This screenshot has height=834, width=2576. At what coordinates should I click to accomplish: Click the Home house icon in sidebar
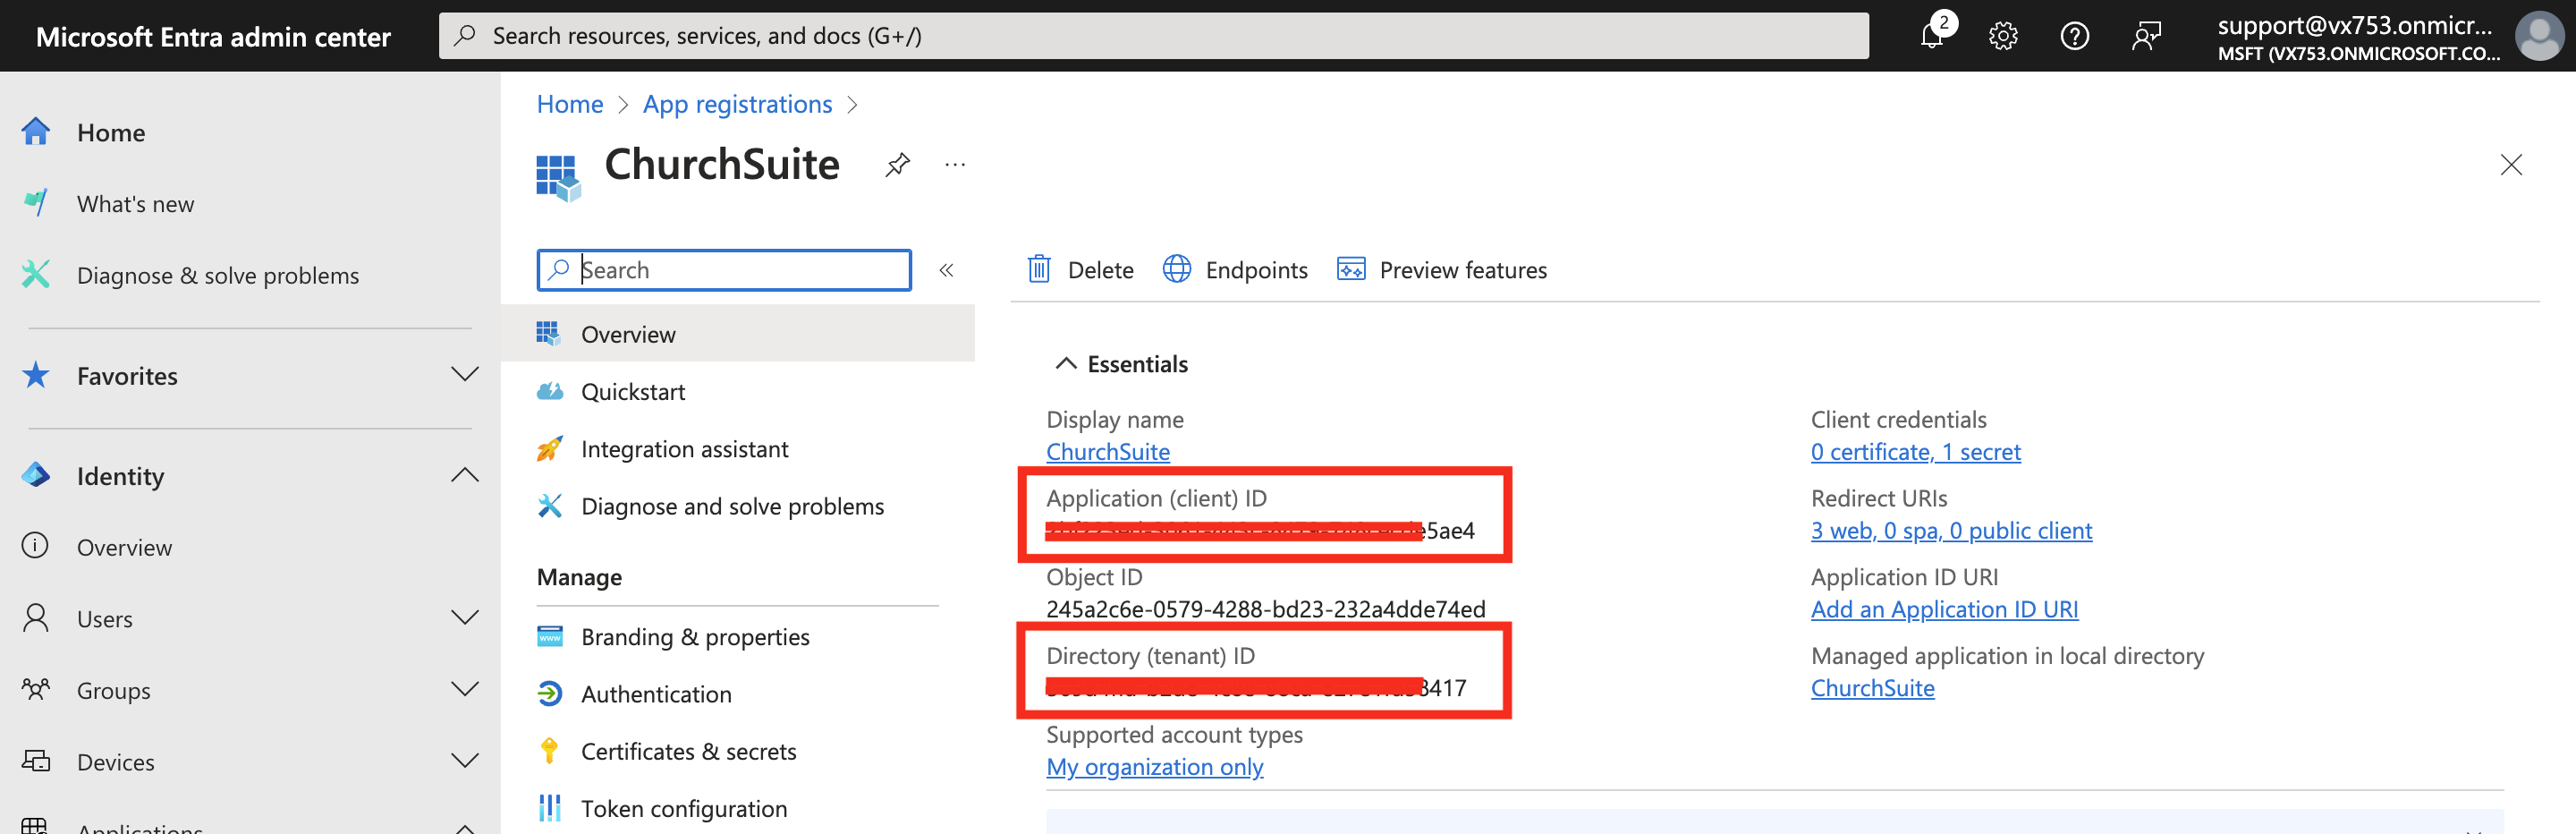tap(36, 132)
